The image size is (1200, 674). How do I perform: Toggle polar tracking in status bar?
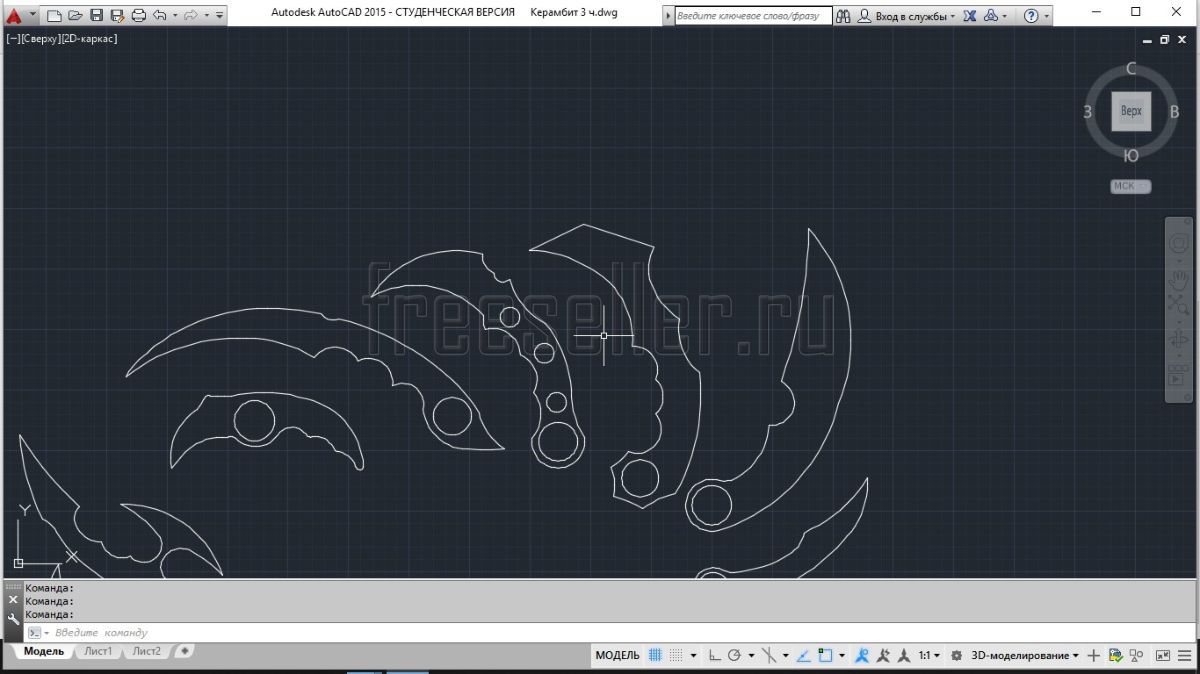735,656
